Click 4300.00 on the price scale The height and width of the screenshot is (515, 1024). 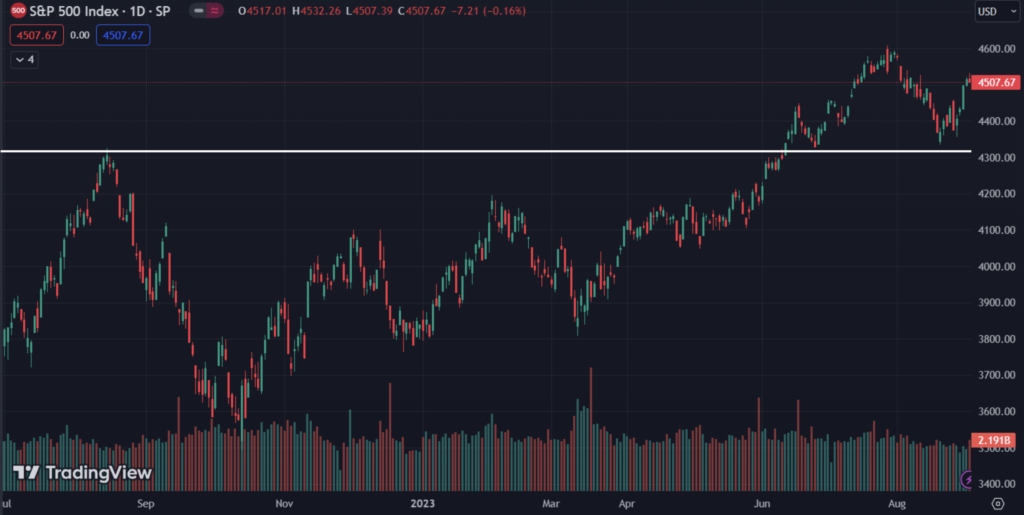click(x=997, y=158)
